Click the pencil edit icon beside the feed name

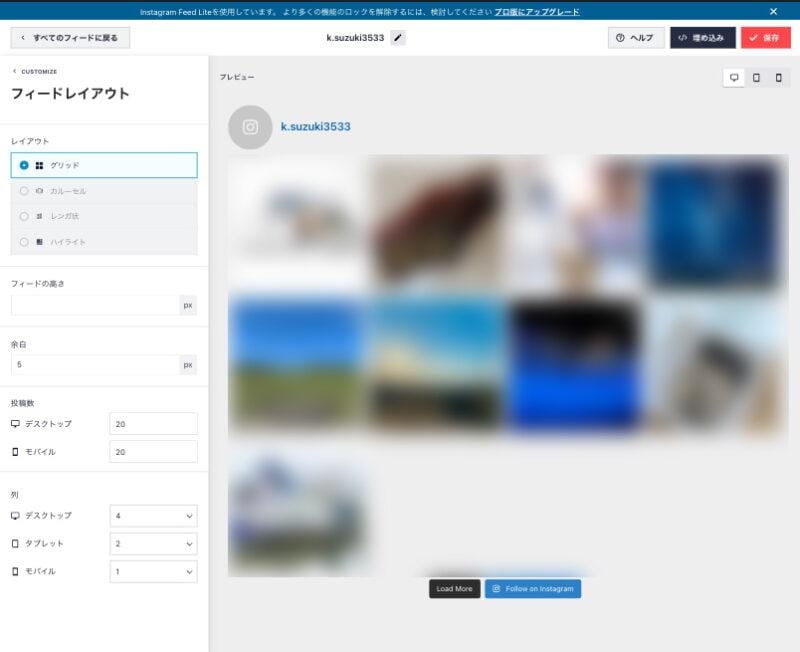tap(398, 38)
